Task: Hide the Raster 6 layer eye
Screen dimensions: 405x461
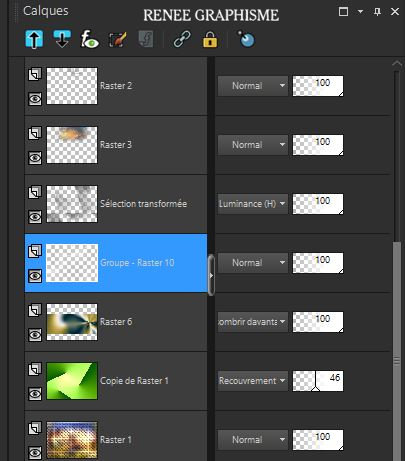Action: coord(35,335)
